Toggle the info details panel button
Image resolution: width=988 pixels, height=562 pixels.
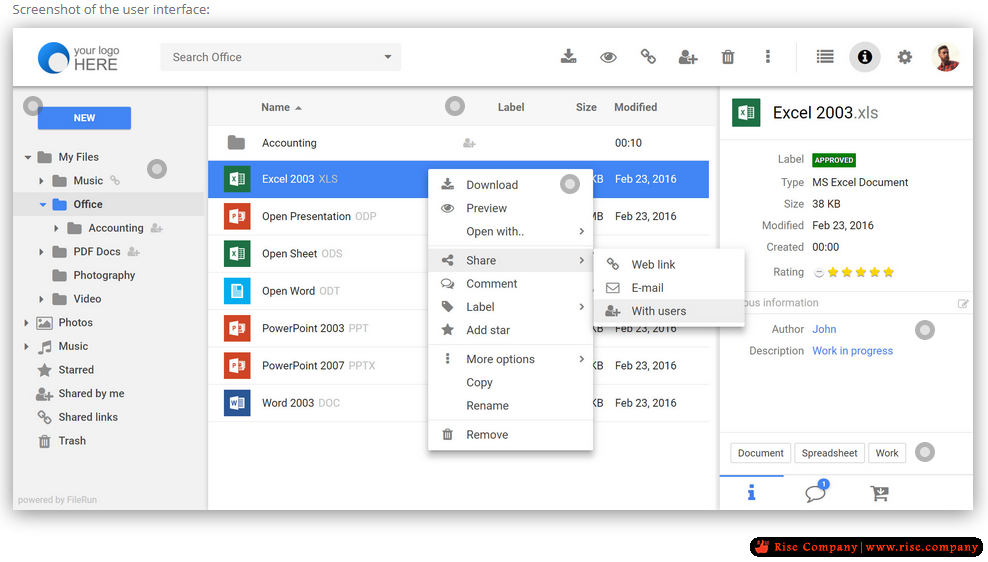(x=865, y=57)
